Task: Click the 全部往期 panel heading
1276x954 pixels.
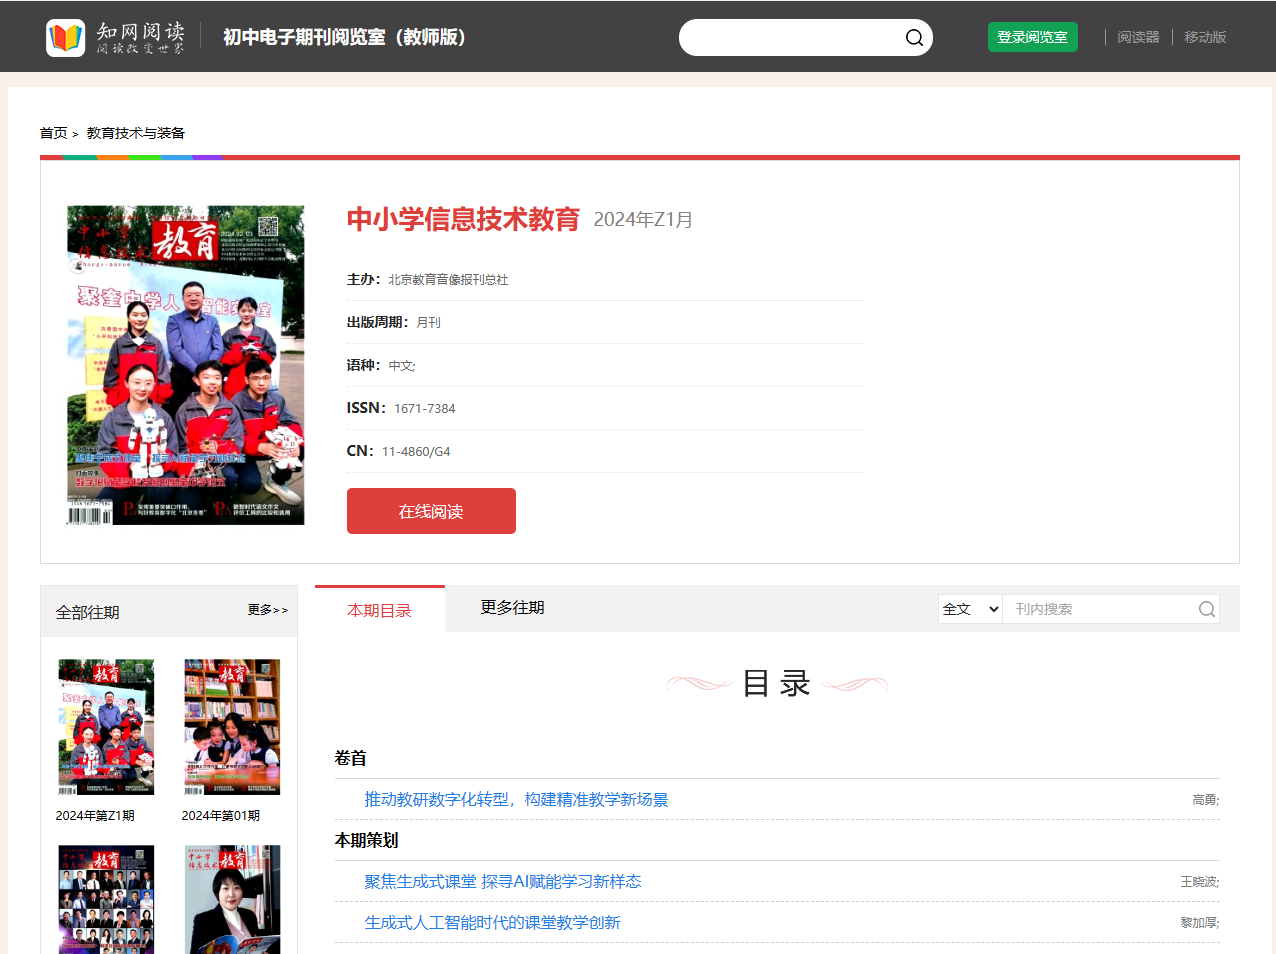Action: pos(88,612)
